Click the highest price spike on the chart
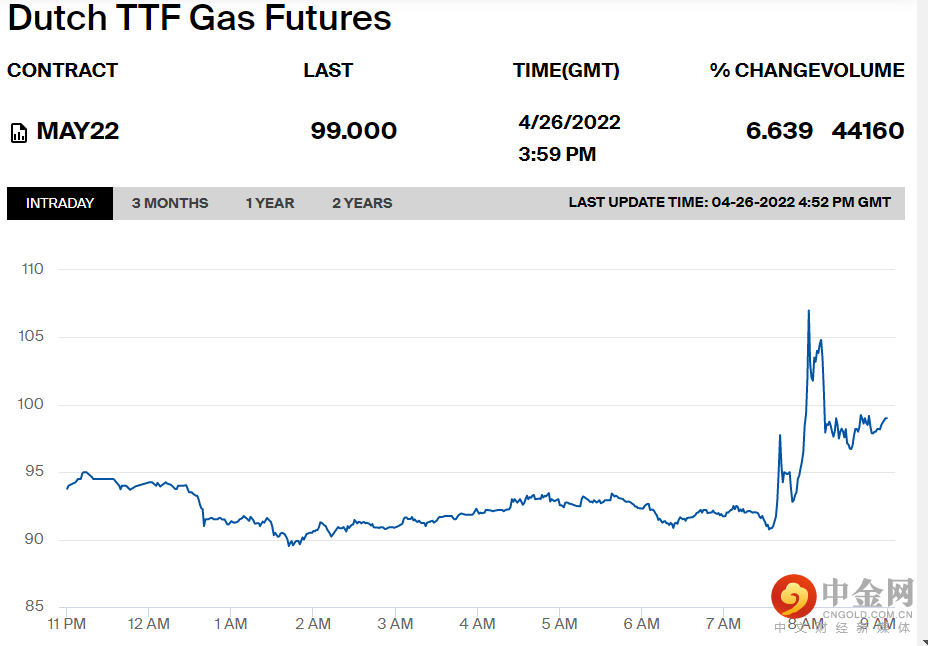 pyautogui.click(x=808, y=312)
